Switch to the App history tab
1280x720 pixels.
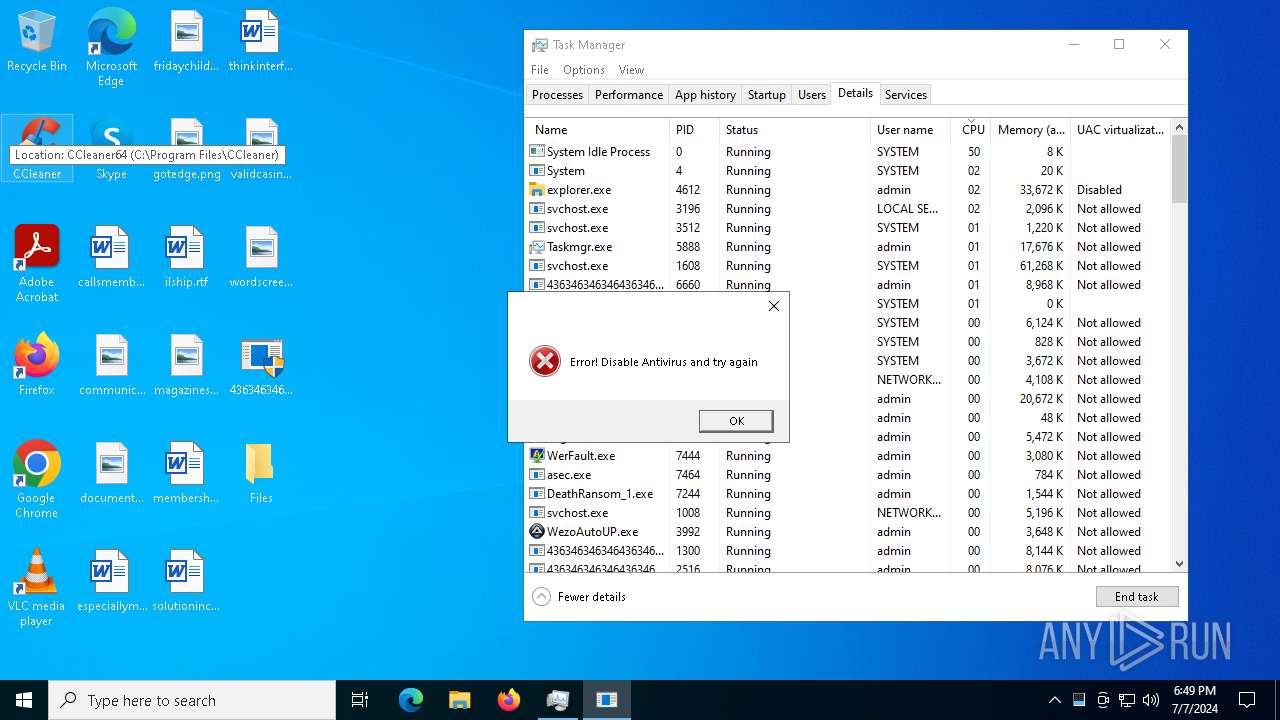[705, 95]
